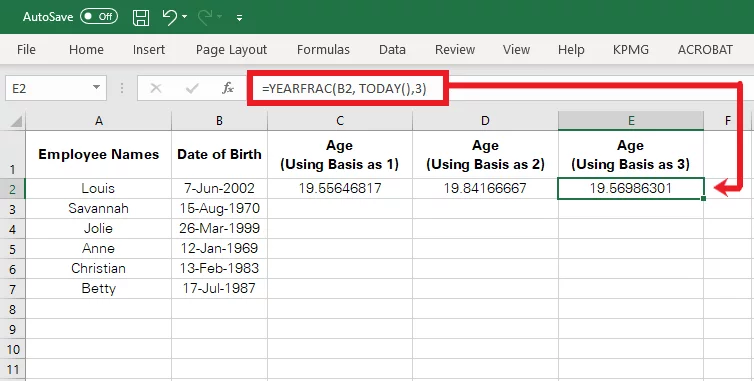Select the cell containing Jolie

[x=99, y=229]
